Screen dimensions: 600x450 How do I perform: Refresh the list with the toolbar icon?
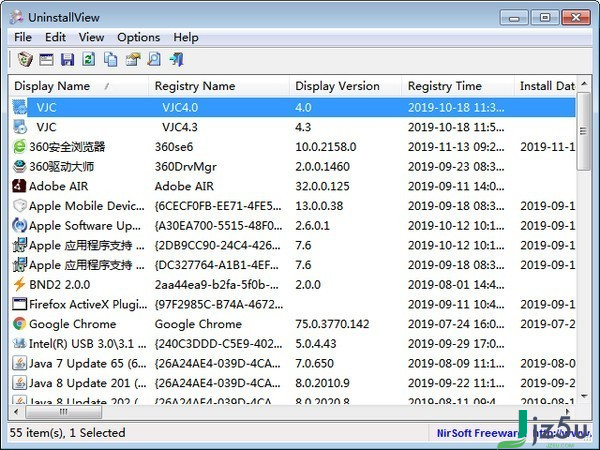click(x=89, y=59)
